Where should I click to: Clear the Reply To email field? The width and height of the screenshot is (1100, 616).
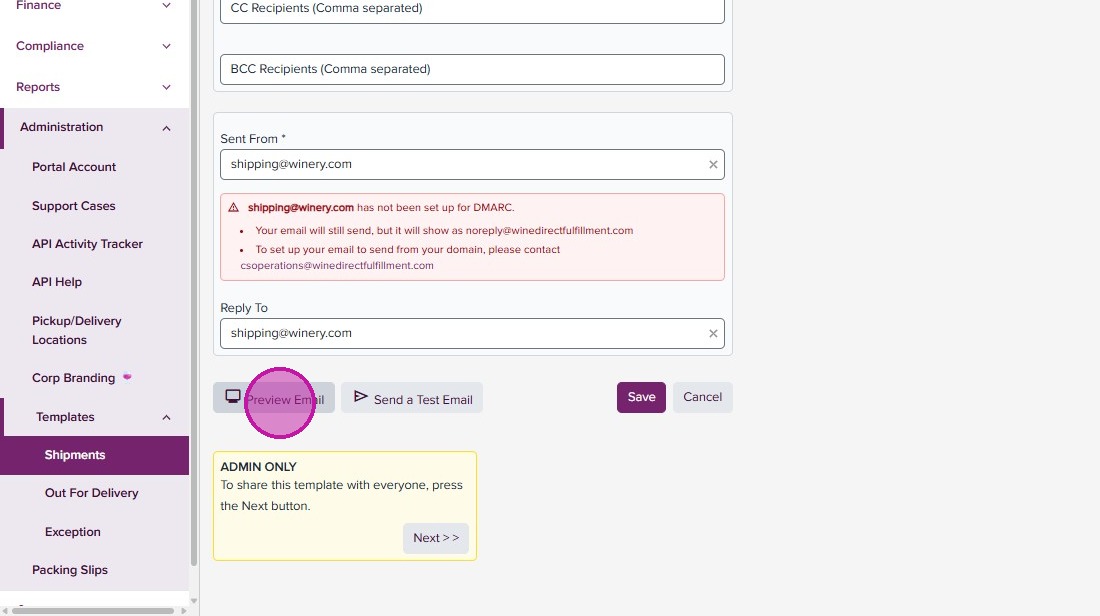pyautogui.click(x=713, y=334)
